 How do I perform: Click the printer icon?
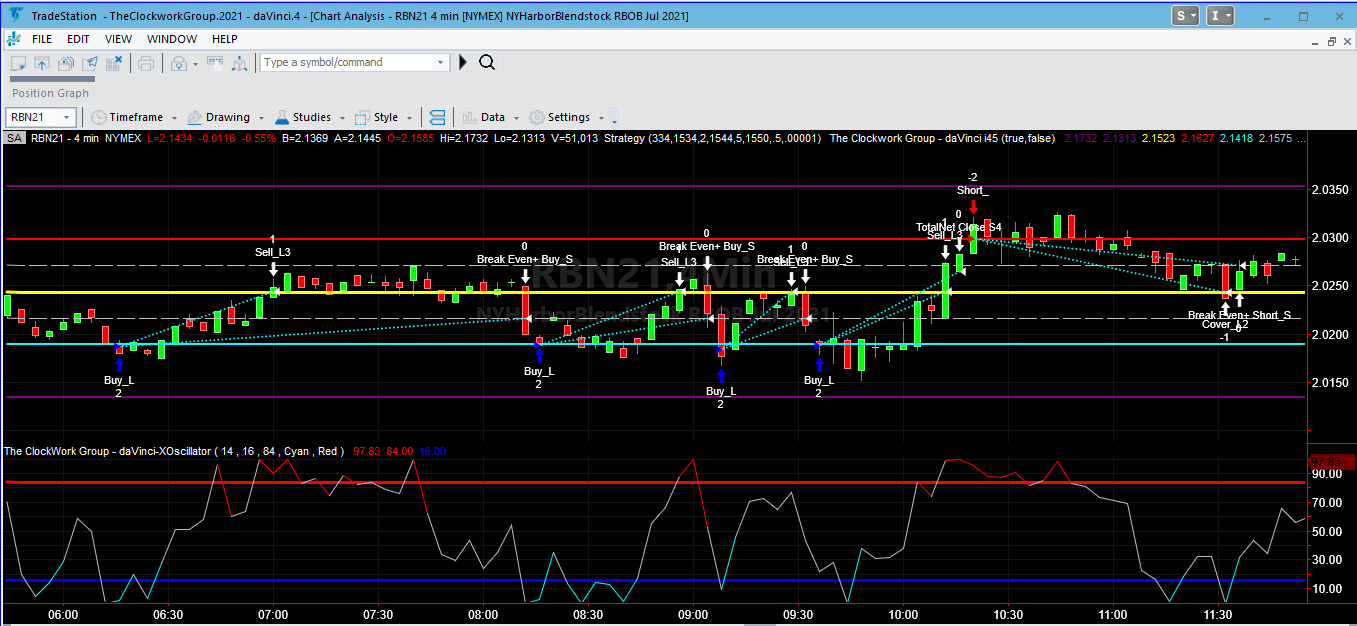click(146, 63)
